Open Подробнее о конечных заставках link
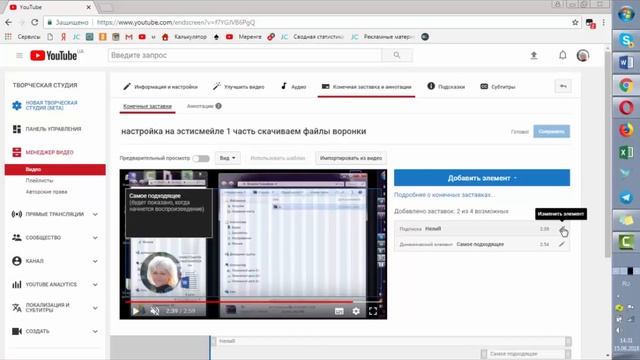Viewport: 640px width, 360px height. tap(444, 195)
